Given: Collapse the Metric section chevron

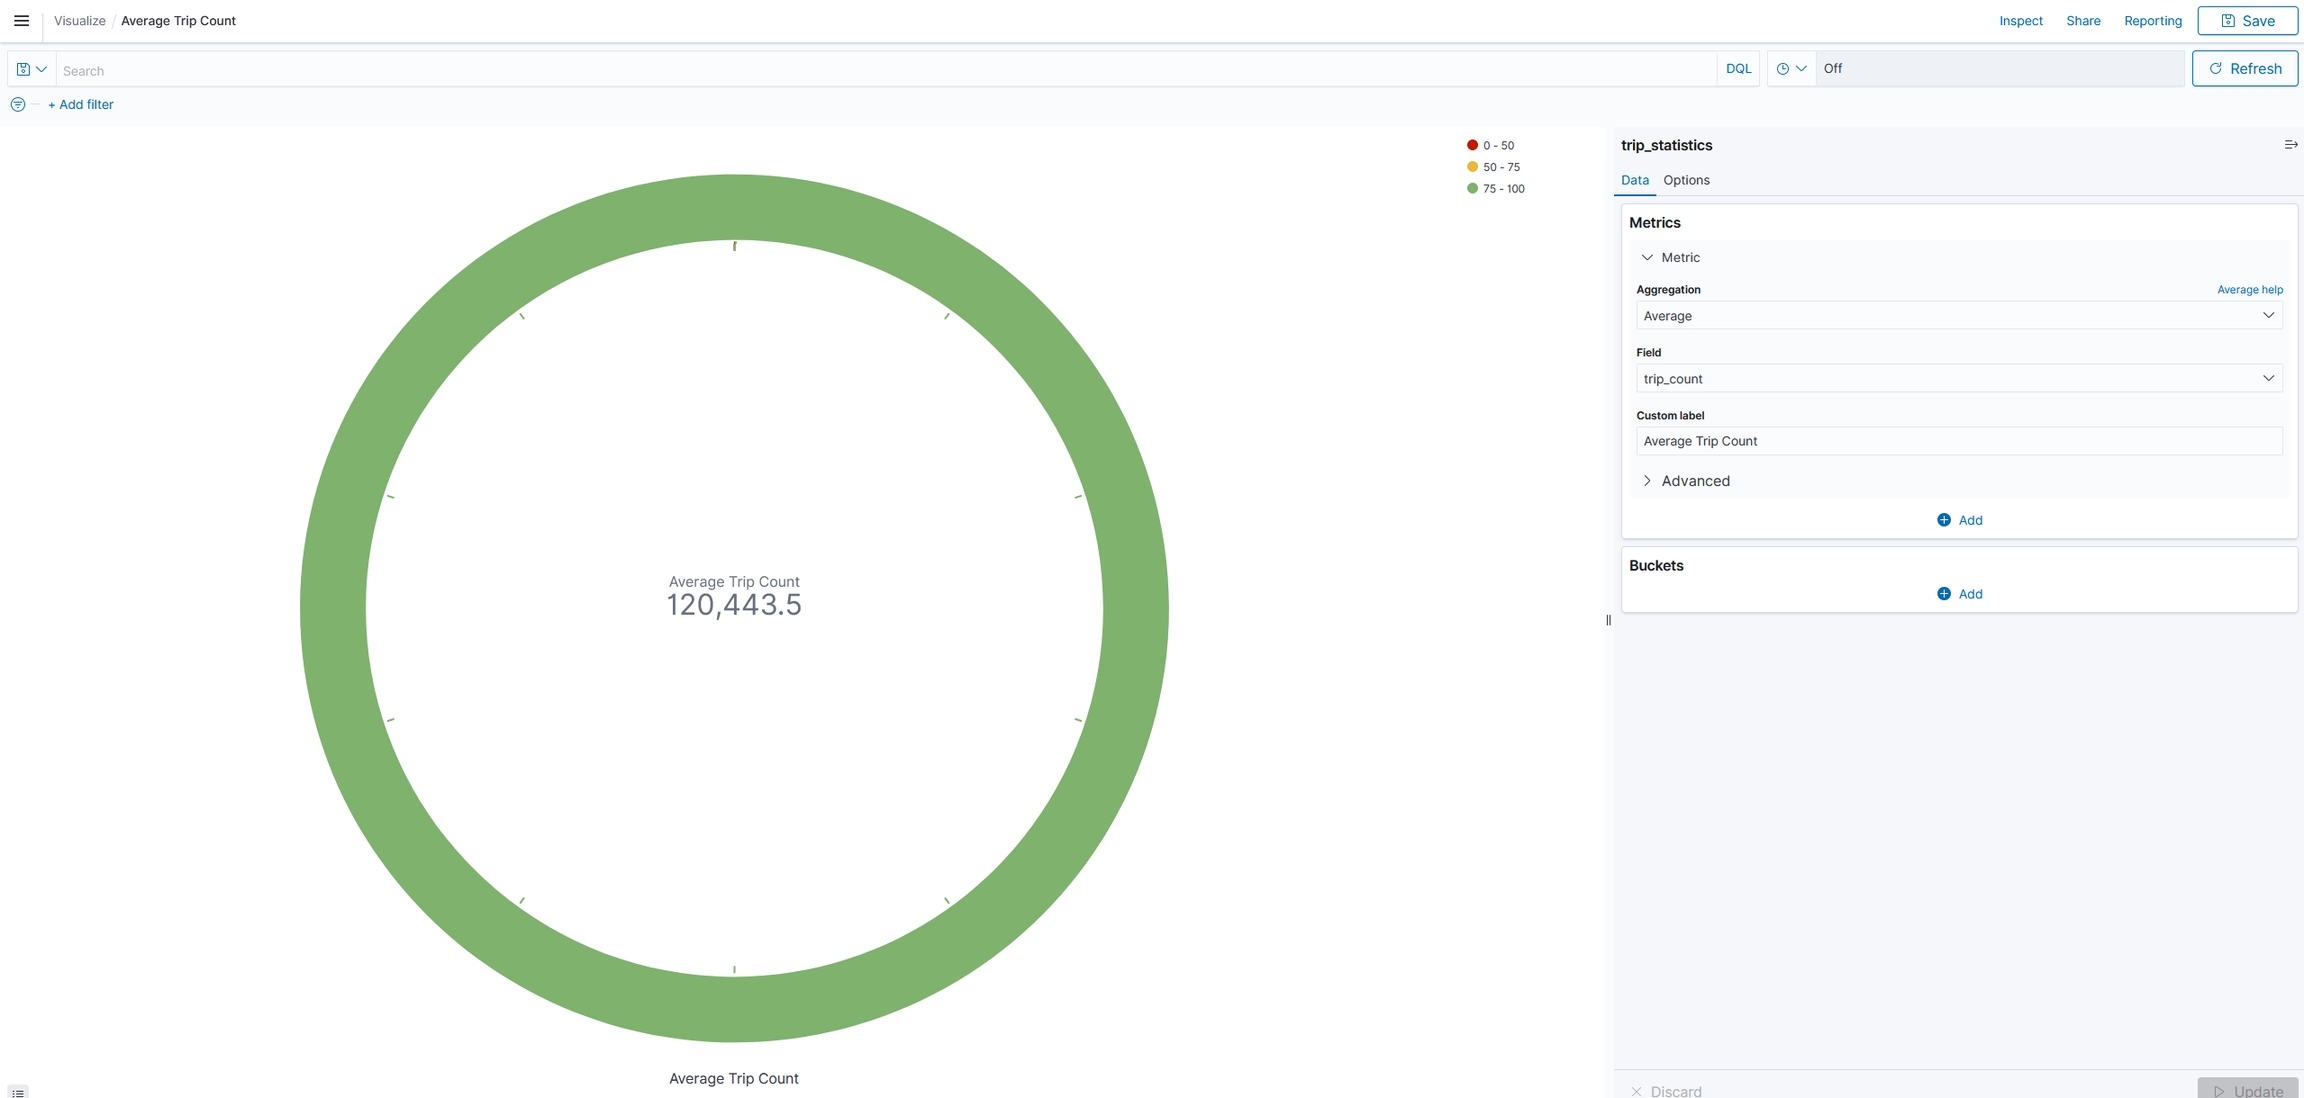Looking at the screenshot, I should tap(1647, 257).
